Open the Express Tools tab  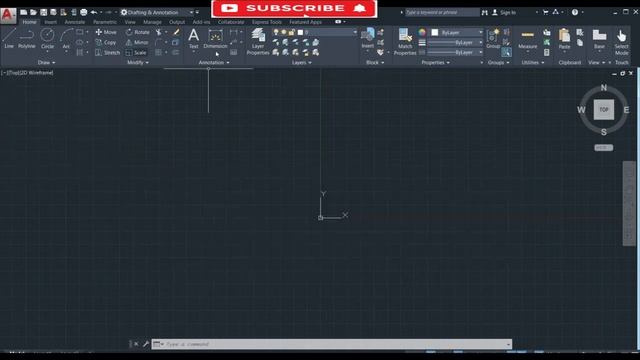pyautogui.click(x=267, y=22)
